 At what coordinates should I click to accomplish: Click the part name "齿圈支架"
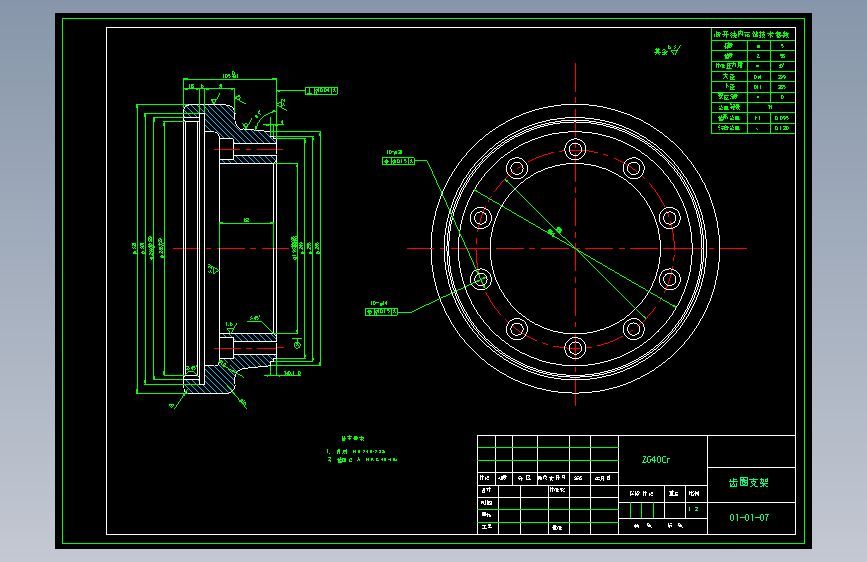click(x=749, y=482)
